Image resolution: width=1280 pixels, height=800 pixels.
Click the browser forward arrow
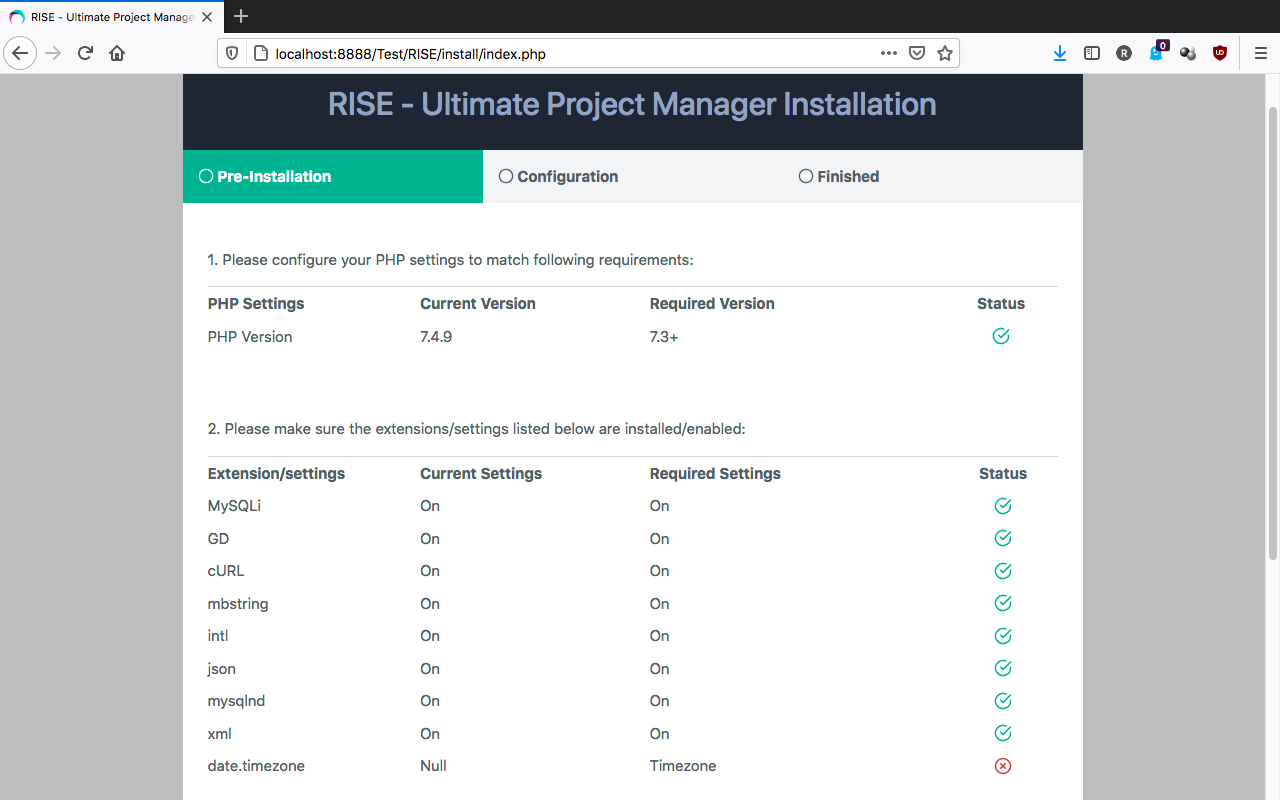coord(54,53)
